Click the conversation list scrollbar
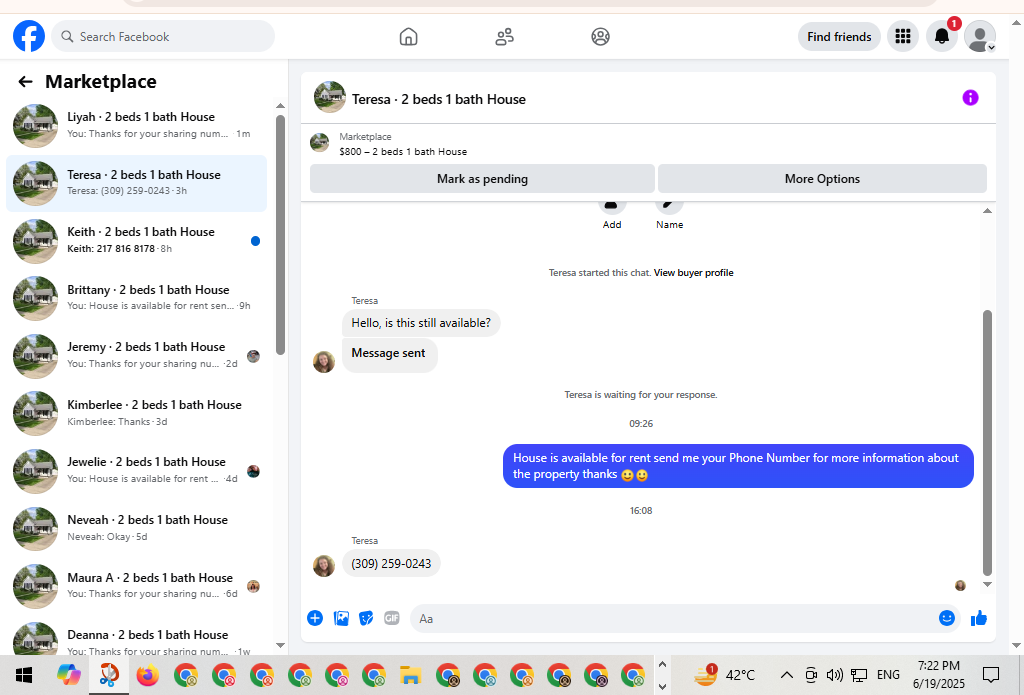 (x=280, y=235)
